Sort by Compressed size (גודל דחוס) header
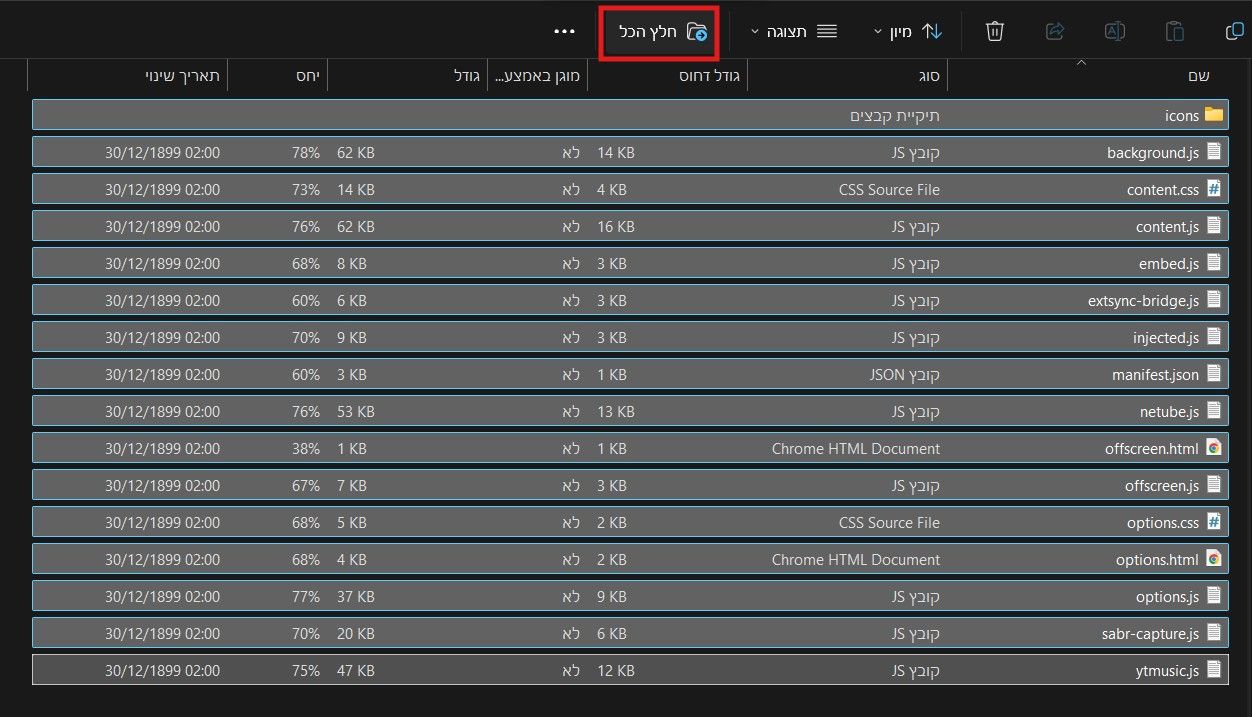 pos(667,76)
